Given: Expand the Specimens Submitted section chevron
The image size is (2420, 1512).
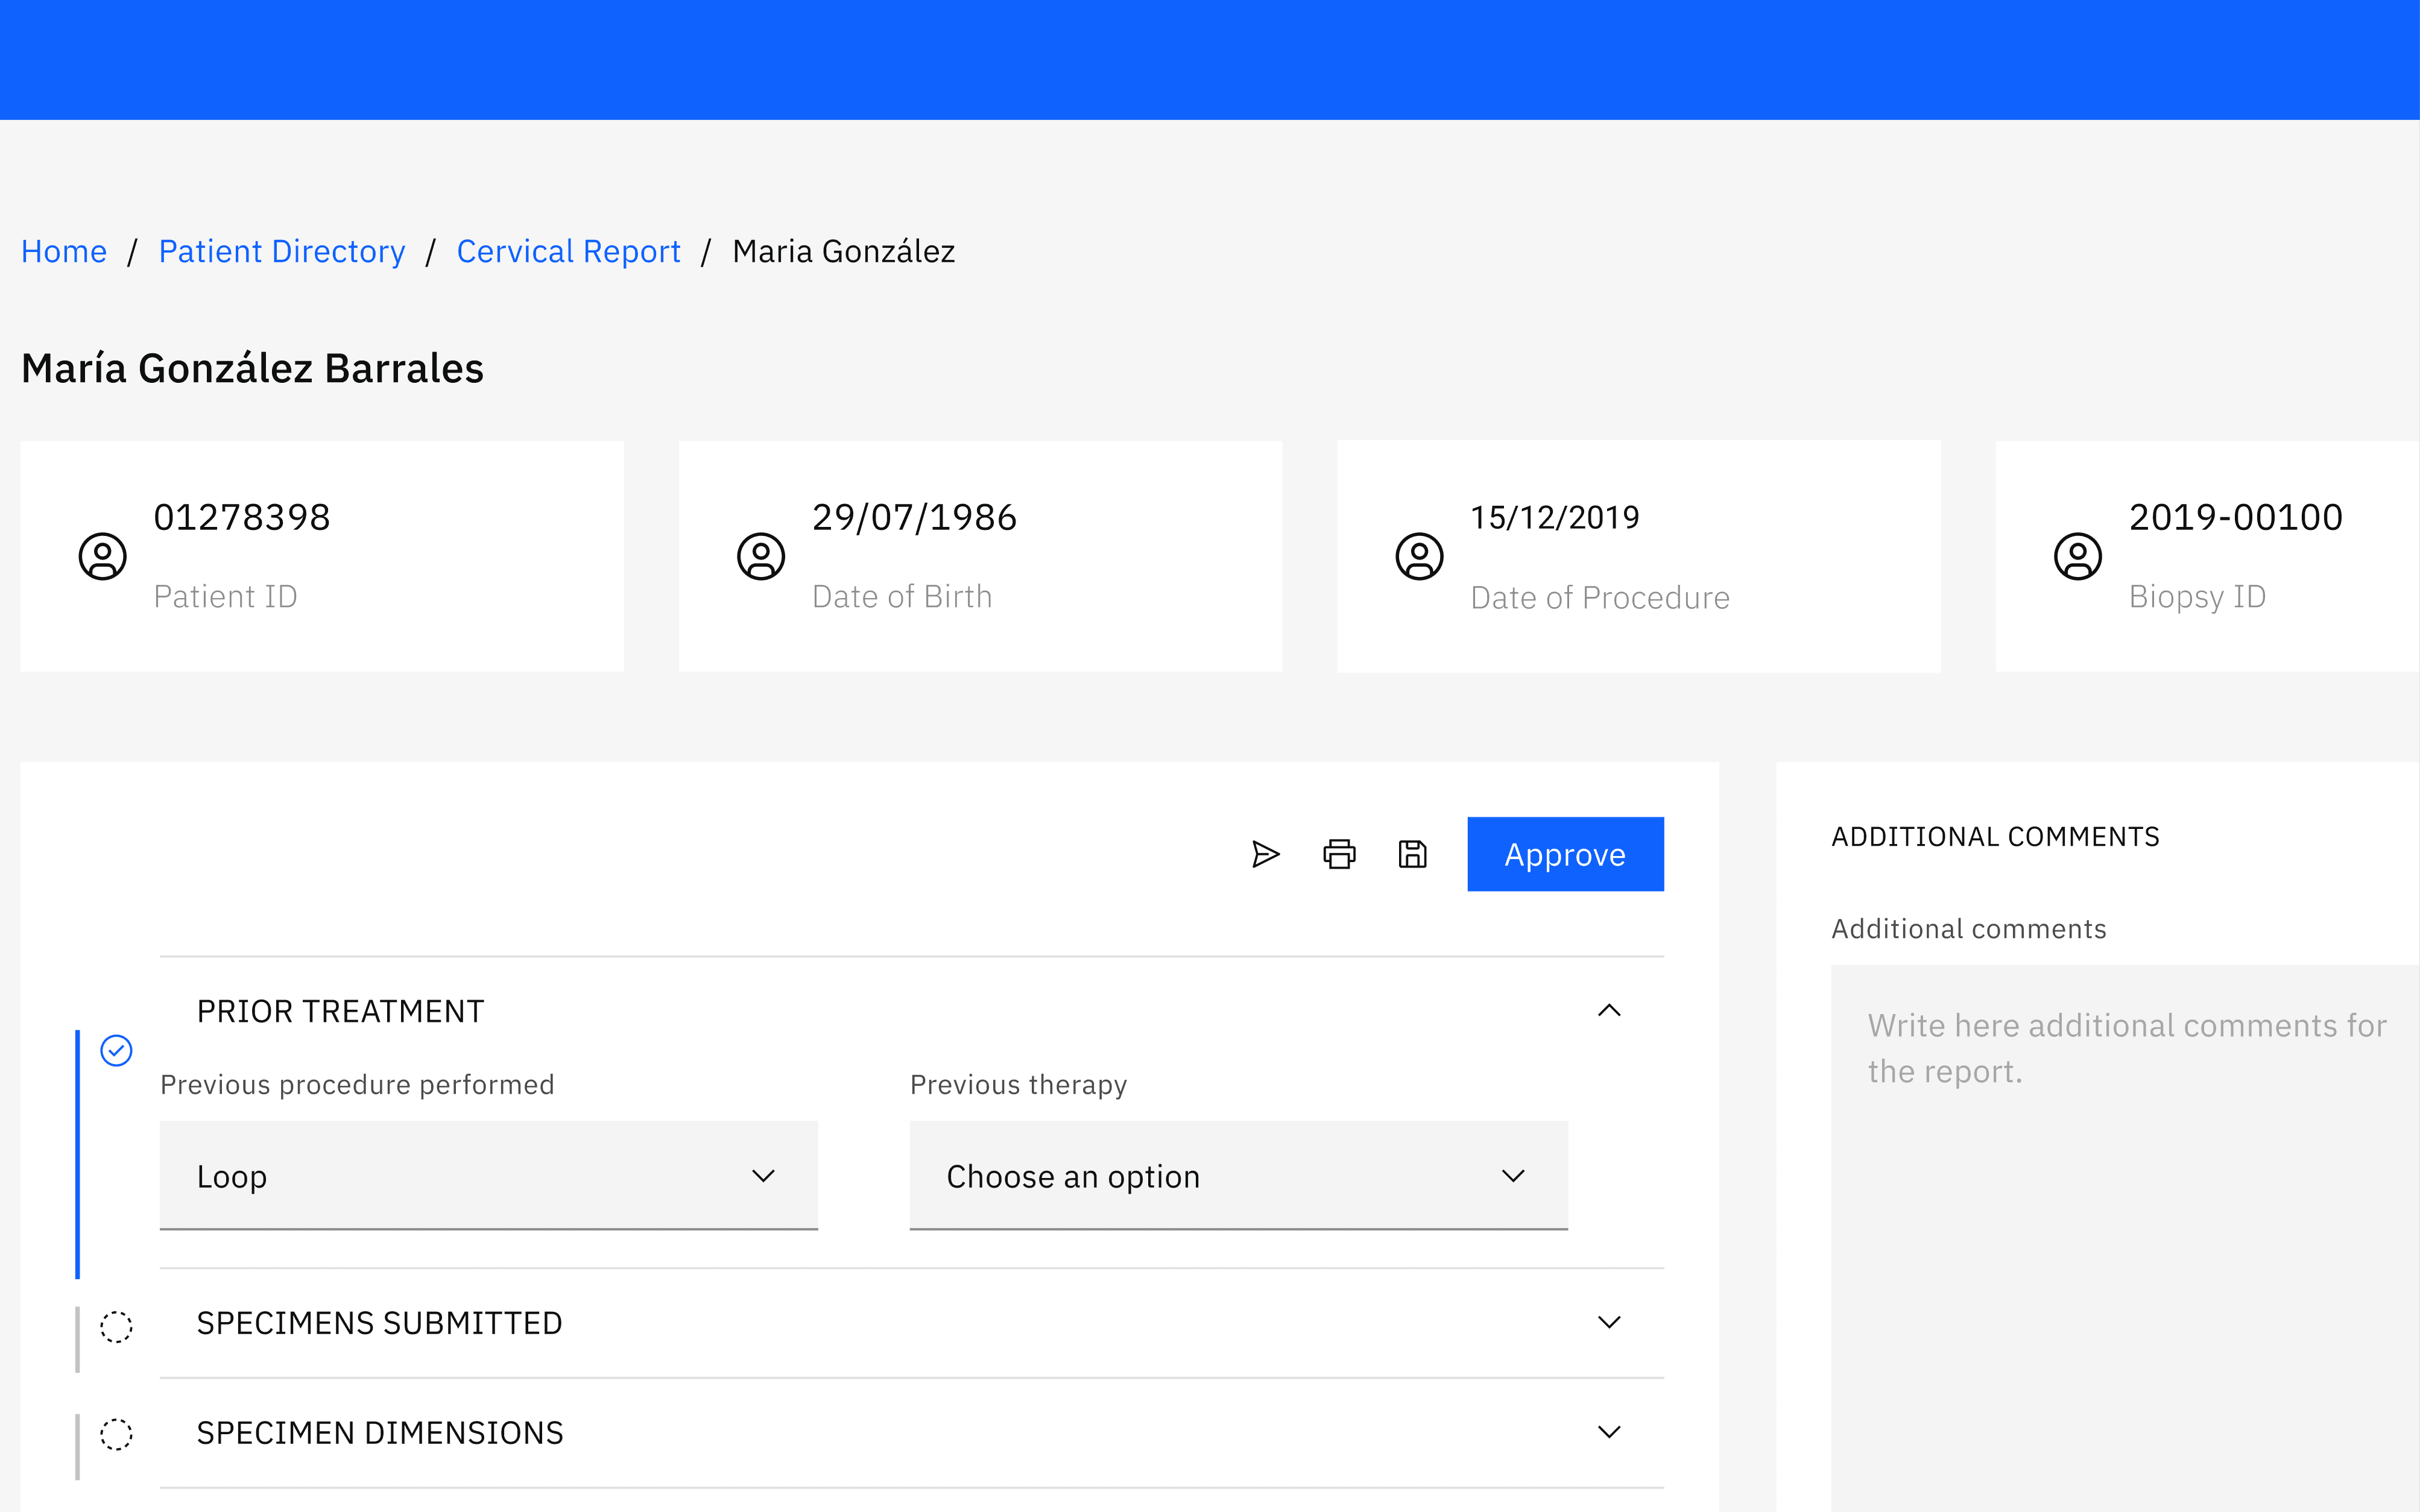Looking at the screenshot, I should [1609, 1322].
